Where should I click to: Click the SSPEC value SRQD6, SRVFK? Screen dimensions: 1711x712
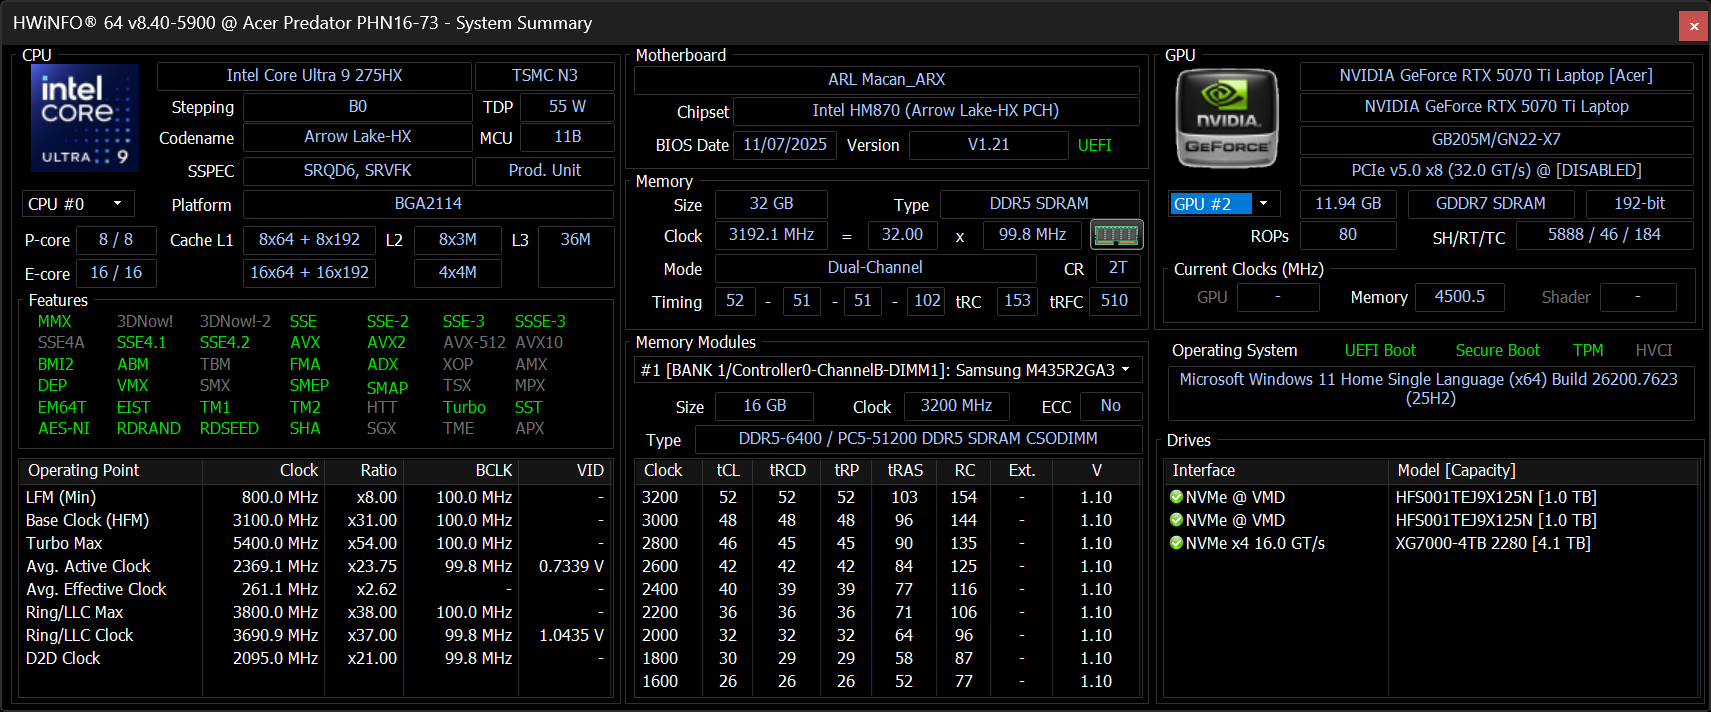(x=357, y=171)
